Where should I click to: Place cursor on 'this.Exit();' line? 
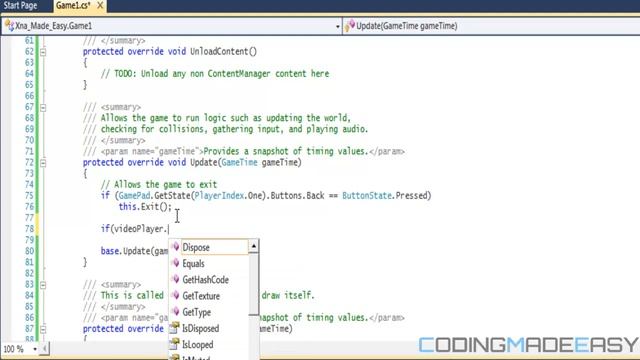pos(145,207)
